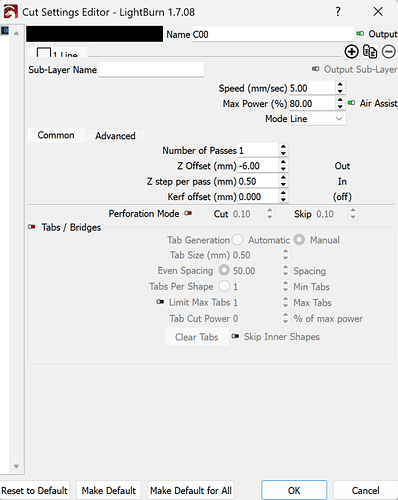Click the LightBurn logo in title bar
The image size is (398, 500).
[10, 12]
